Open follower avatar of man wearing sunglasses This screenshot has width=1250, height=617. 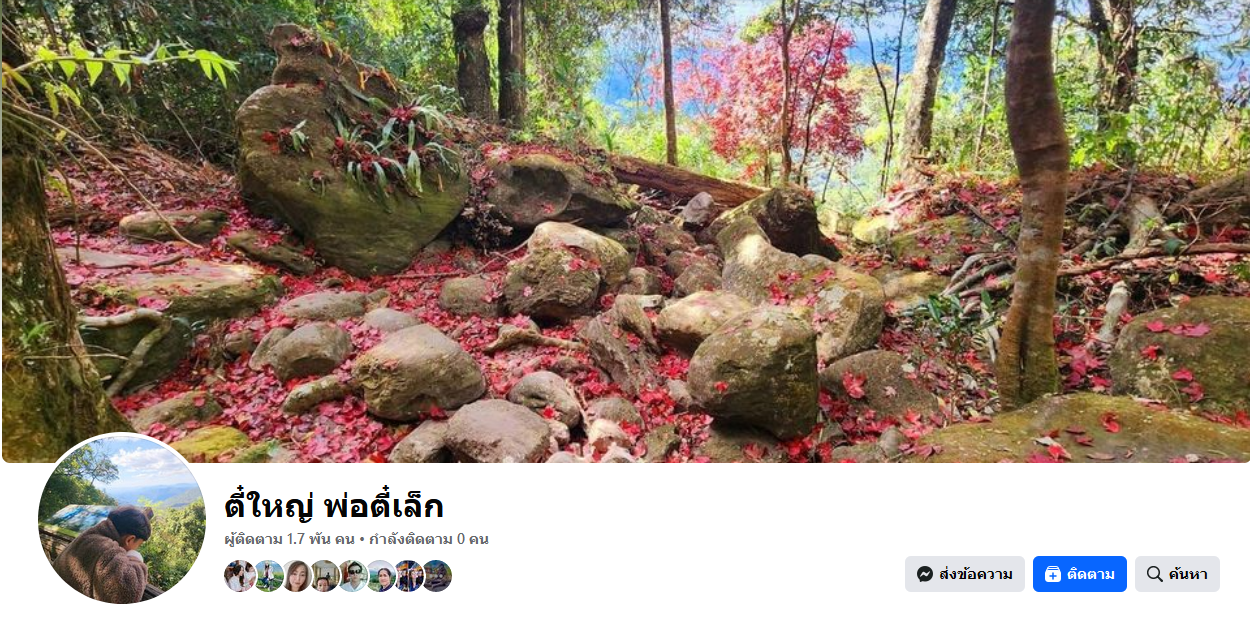pos(352,576)
